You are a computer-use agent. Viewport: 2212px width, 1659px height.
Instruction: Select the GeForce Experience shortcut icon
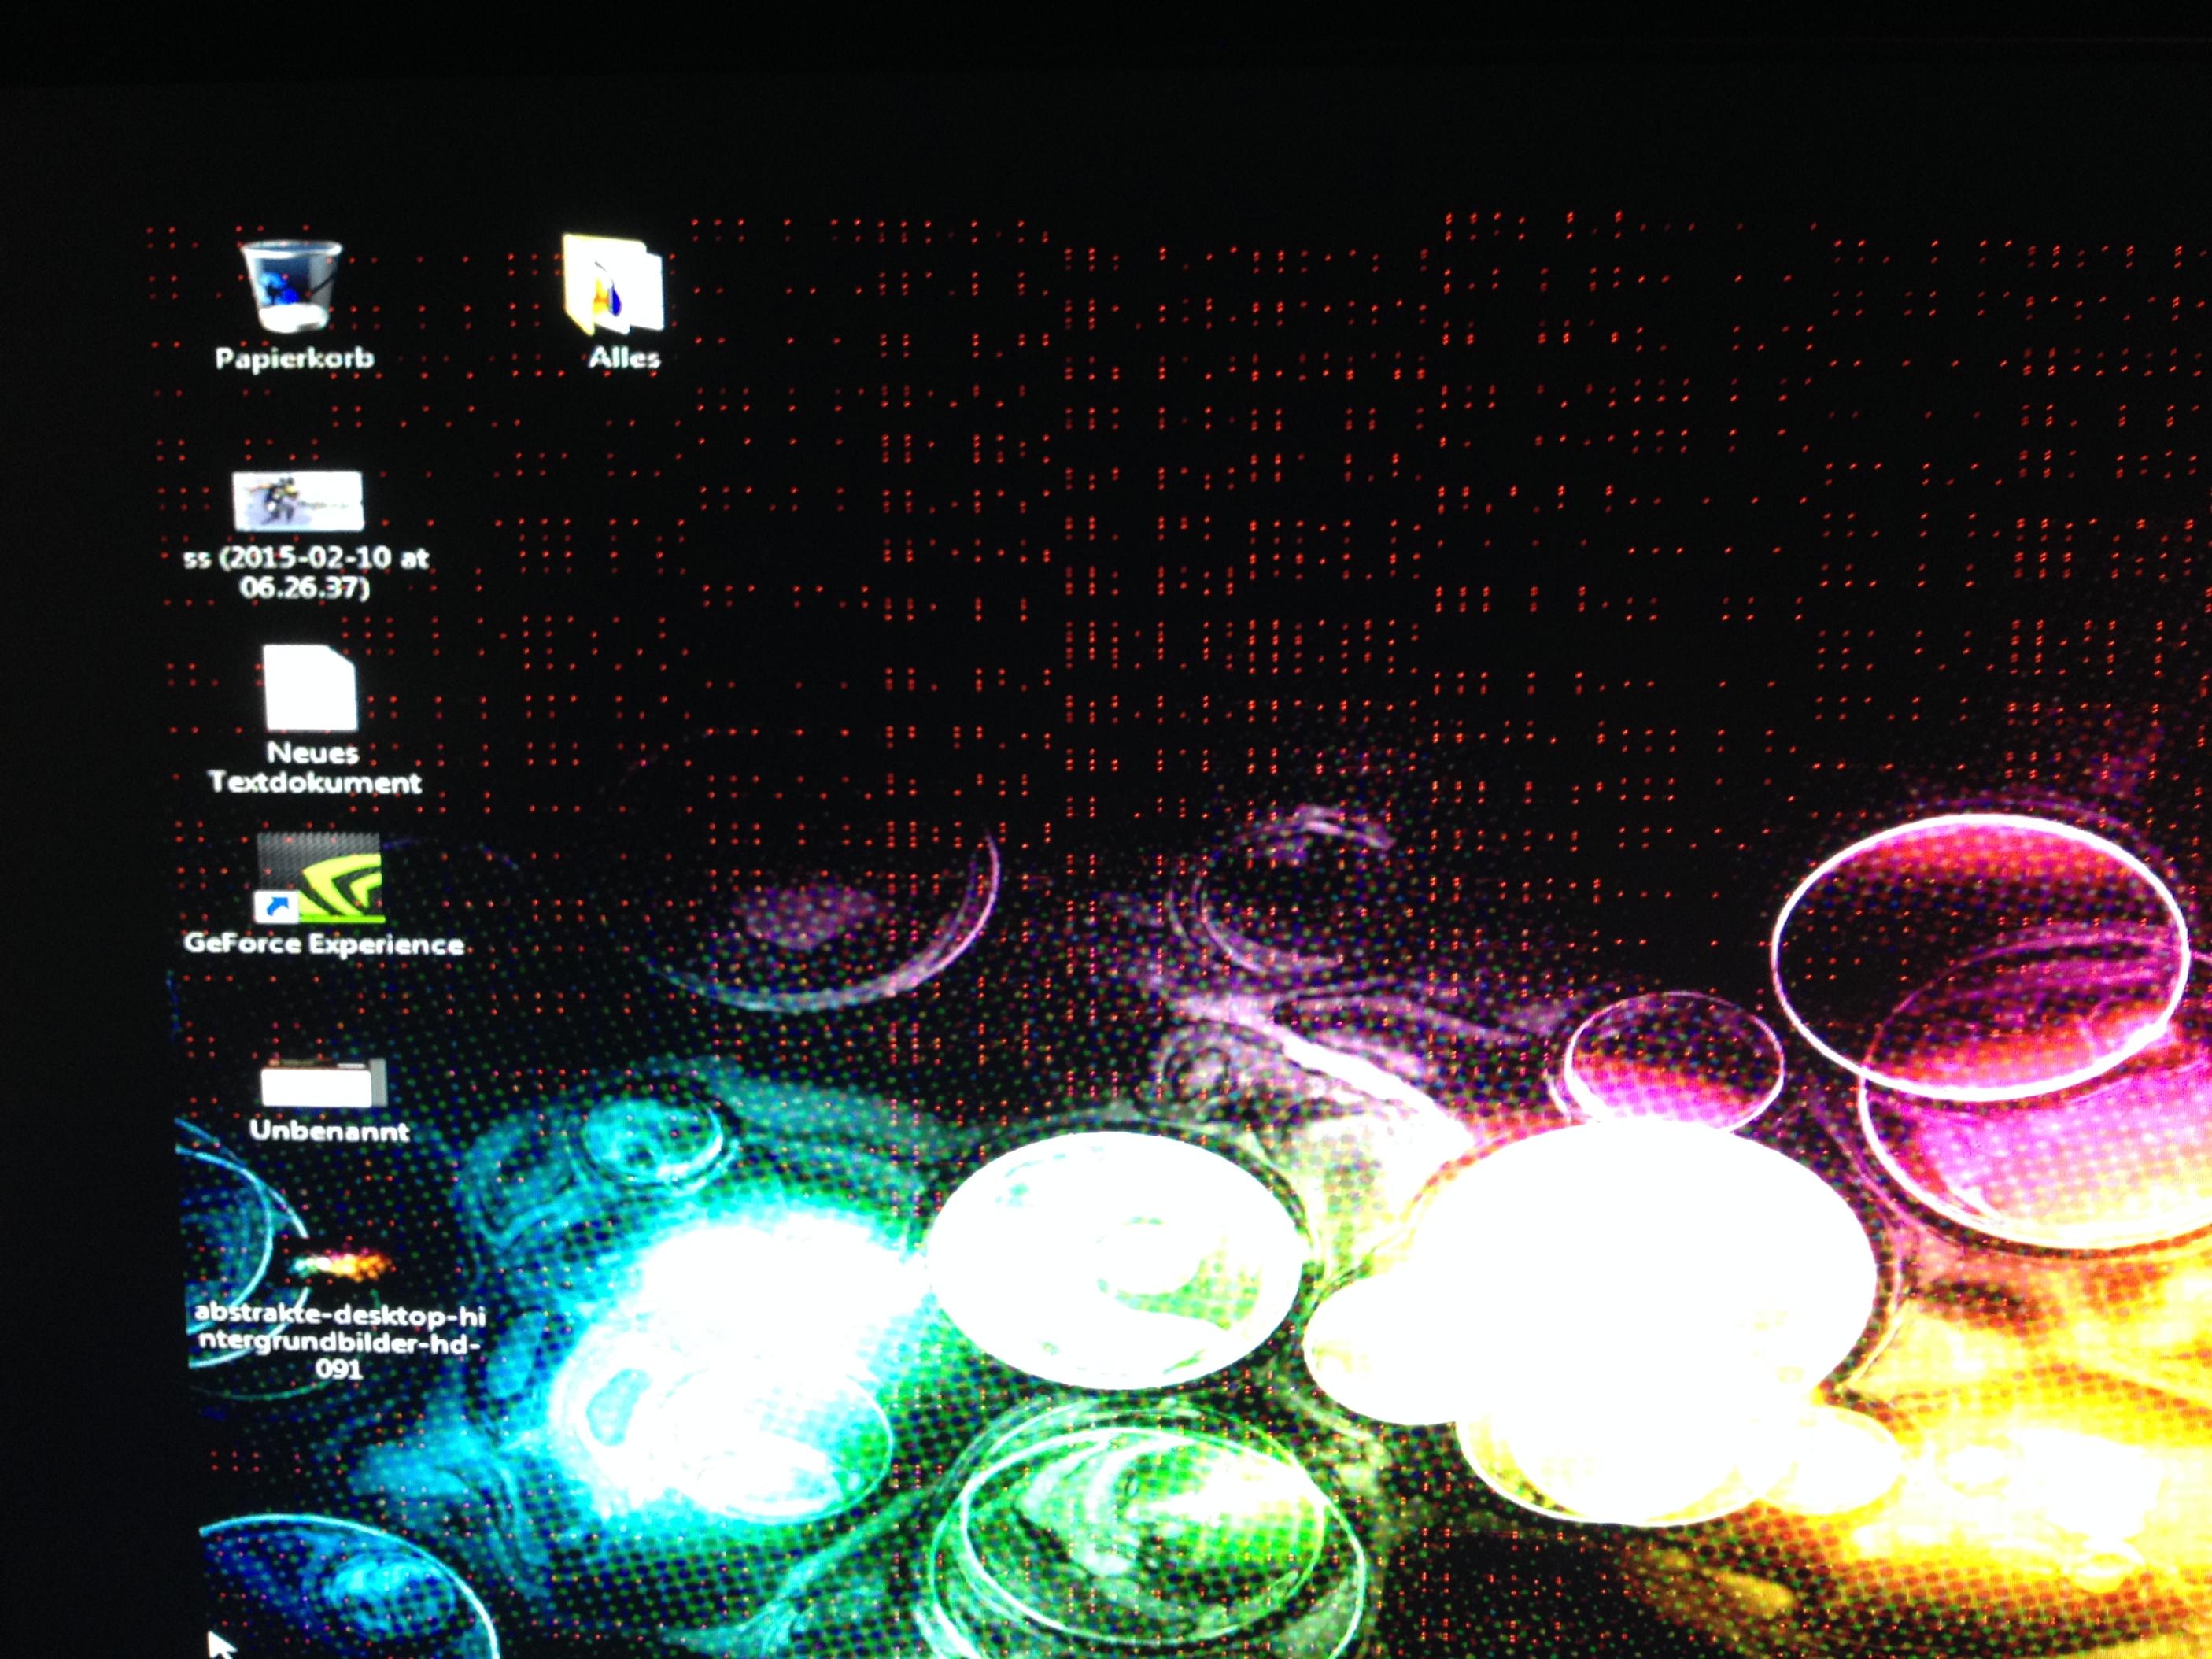321,878
